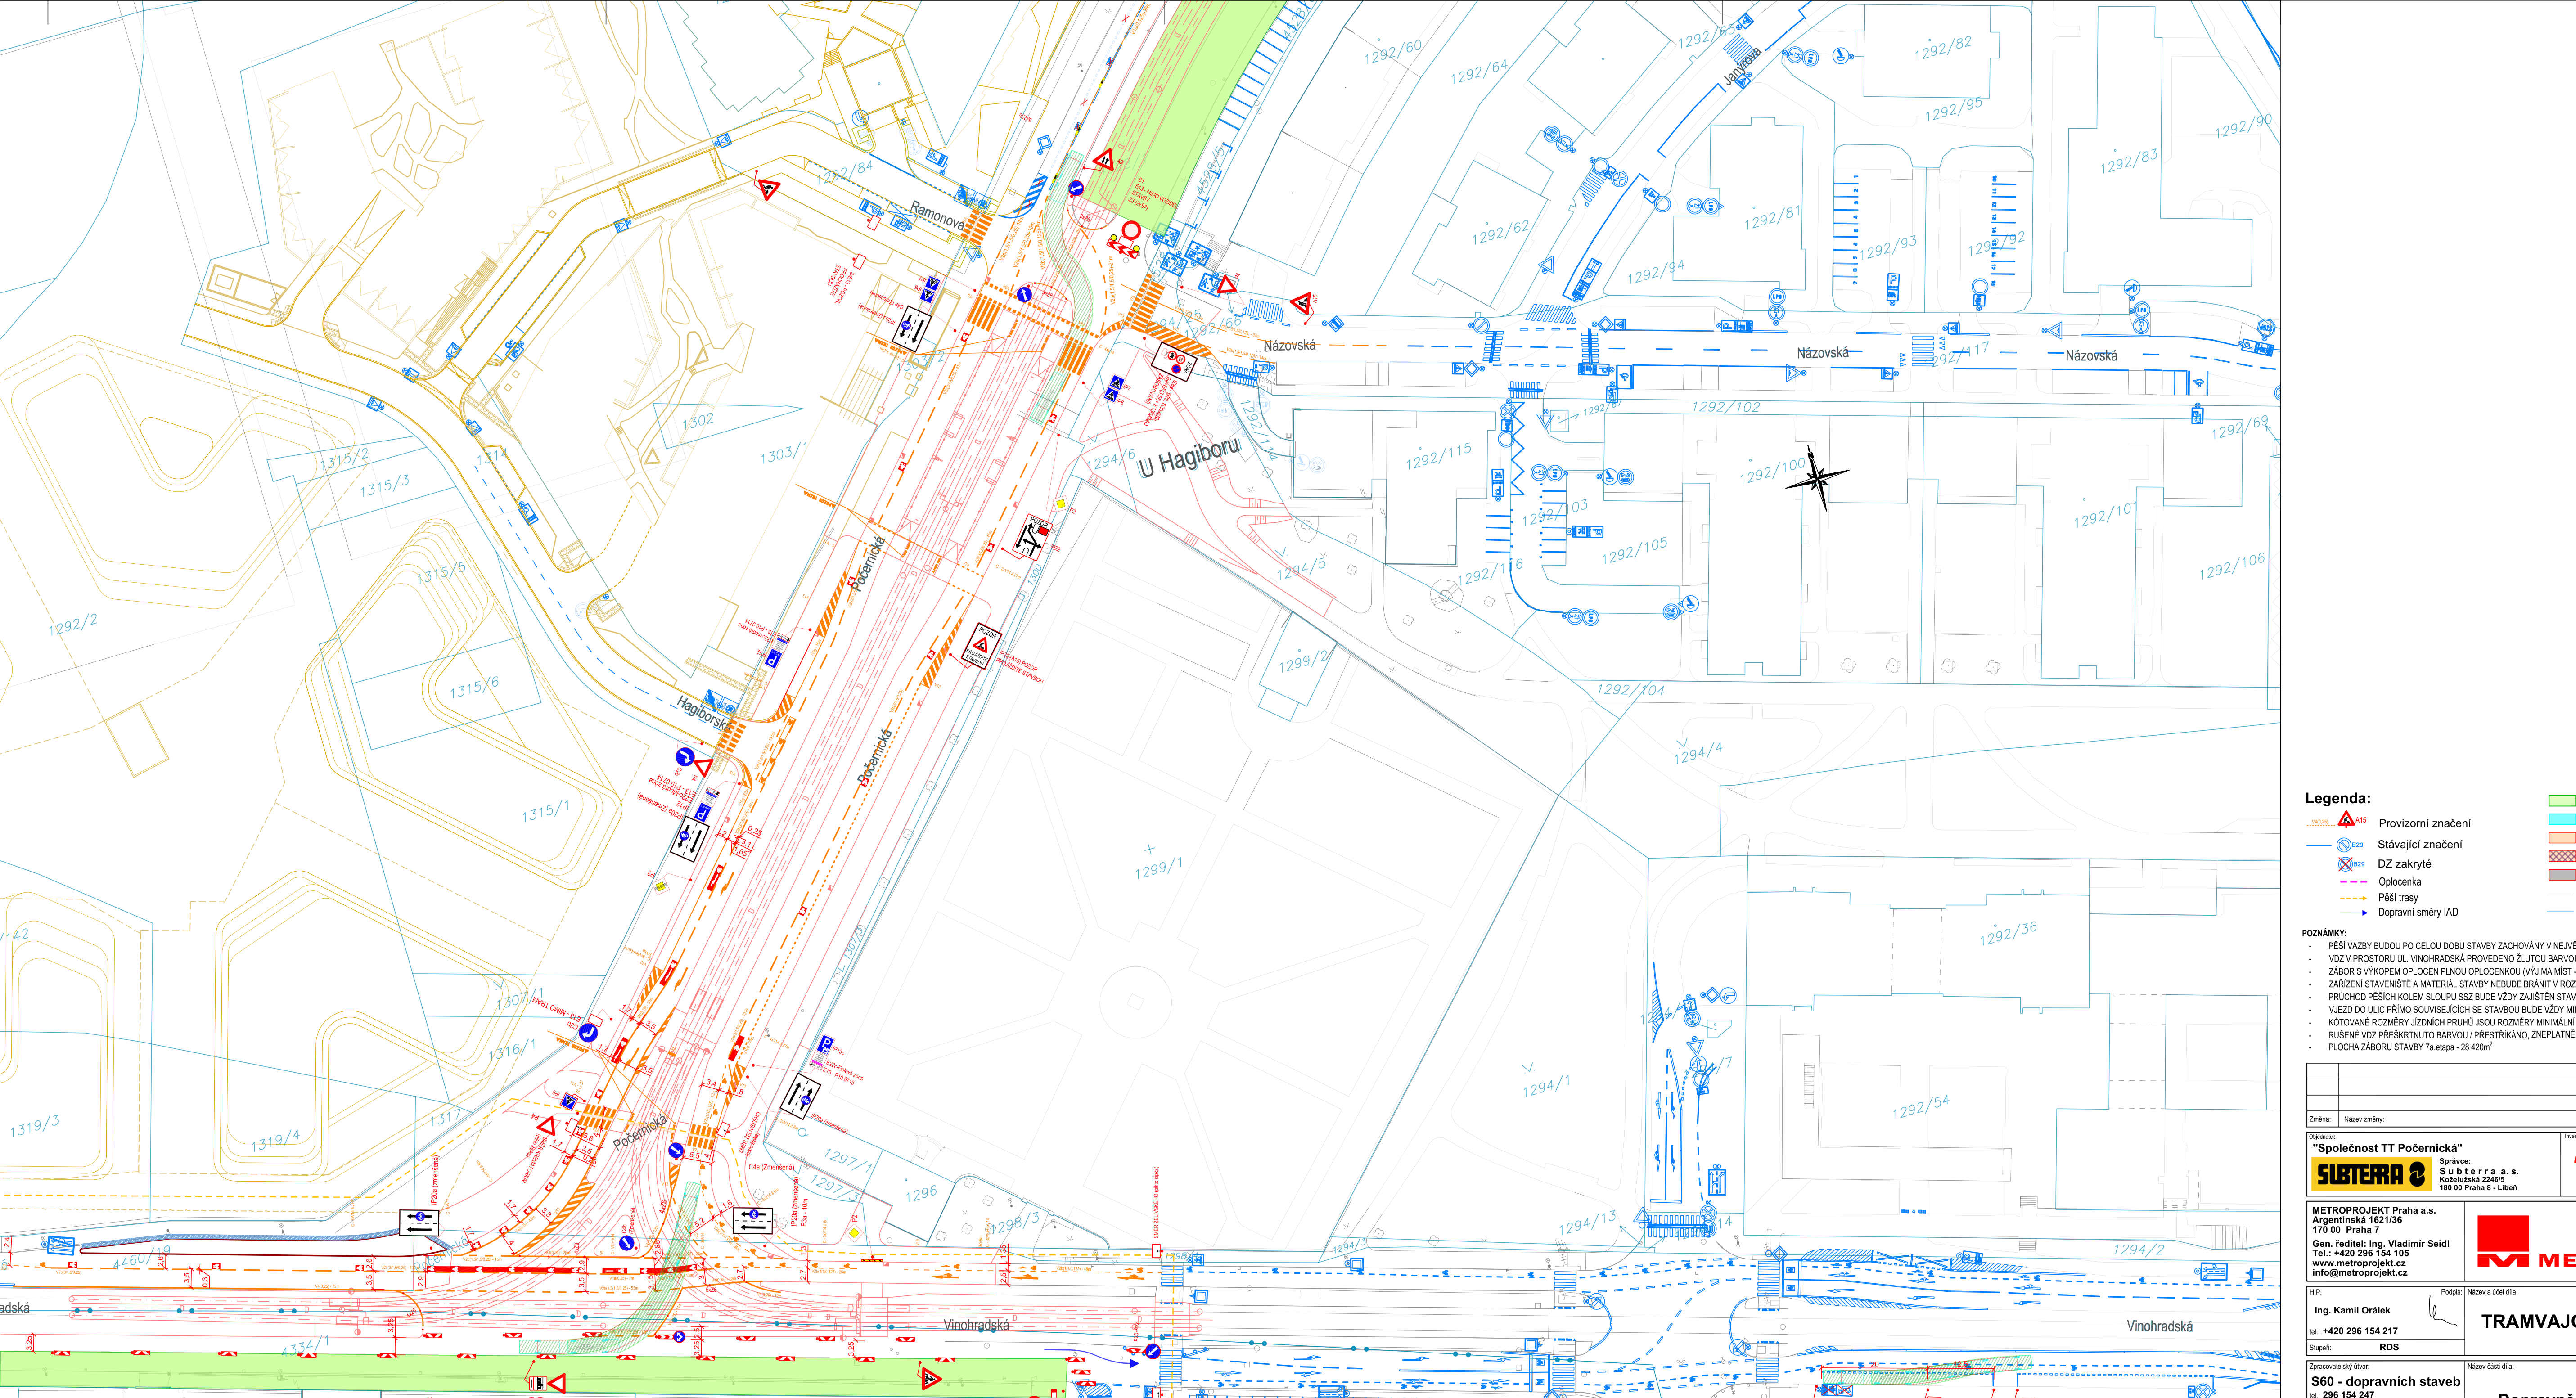2576x1398 pixels.
Task: Click the POZOR warning board on Počernická
Action: [x=981, y=646]
